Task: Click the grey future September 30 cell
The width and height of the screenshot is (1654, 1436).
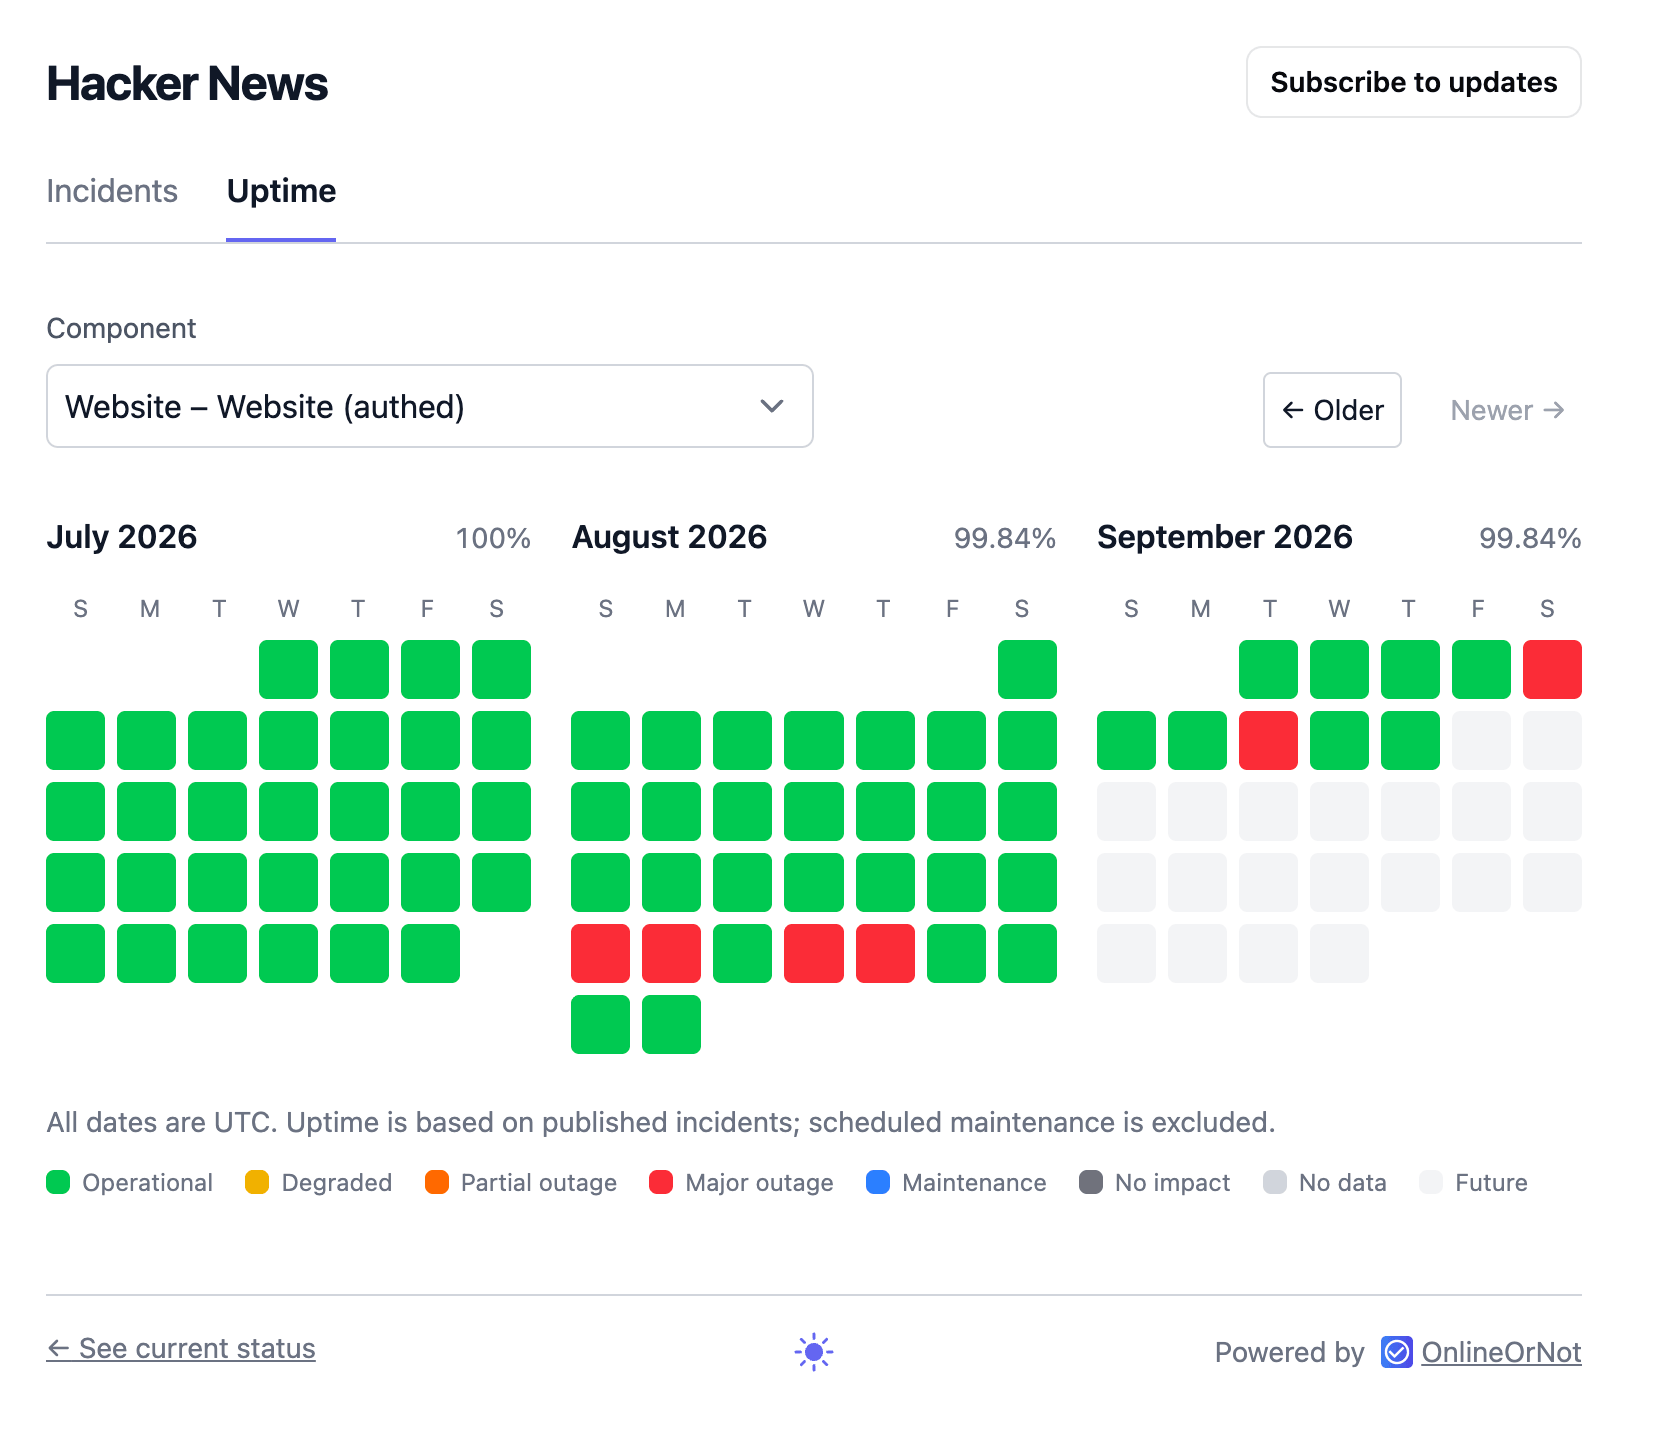Action: coord(1339,953)
